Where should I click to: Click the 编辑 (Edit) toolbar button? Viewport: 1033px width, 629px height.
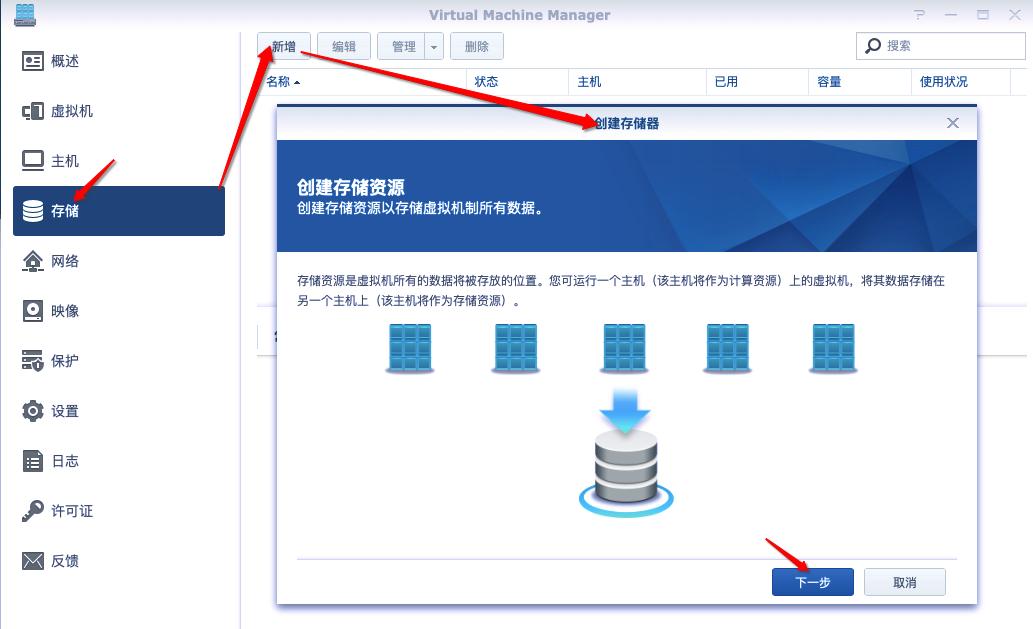(345, 46)
